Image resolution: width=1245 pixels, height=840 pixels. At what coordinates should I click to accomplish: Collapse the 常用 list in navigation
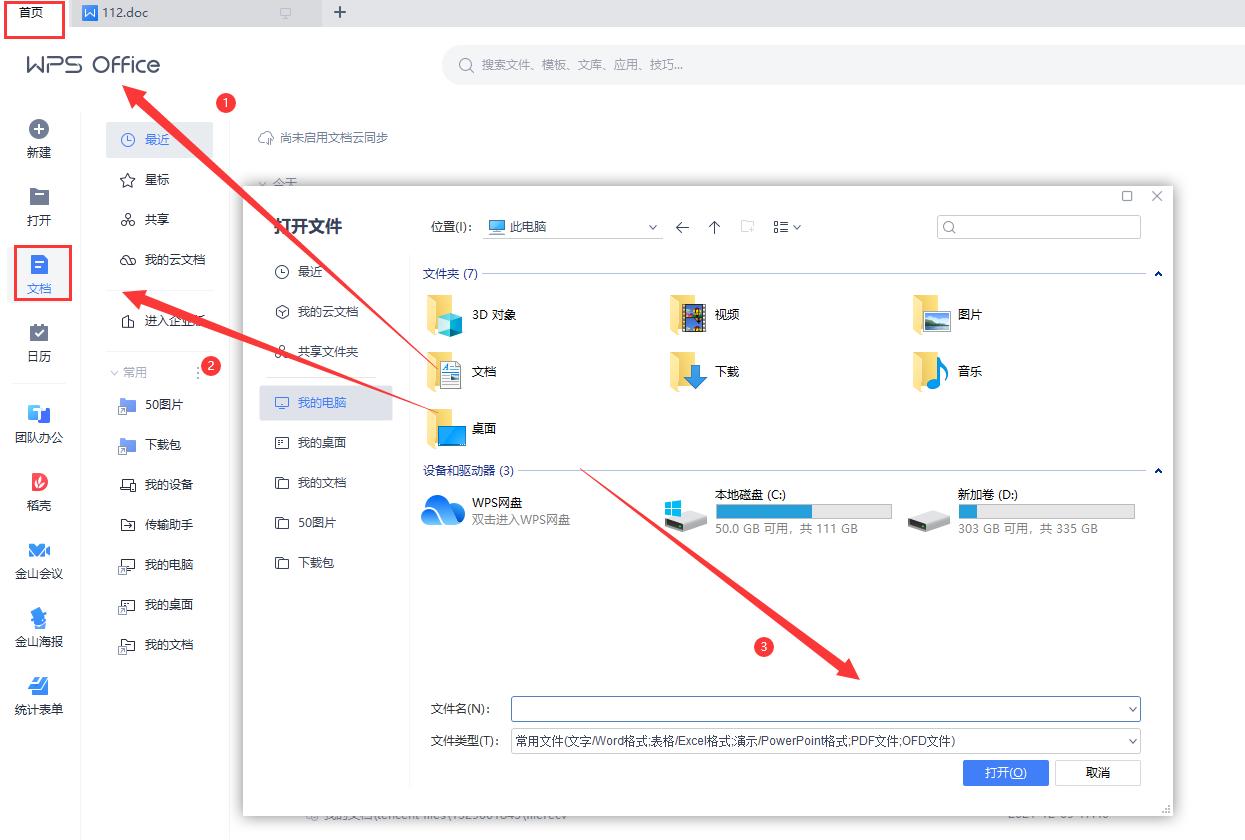[114, 372]
